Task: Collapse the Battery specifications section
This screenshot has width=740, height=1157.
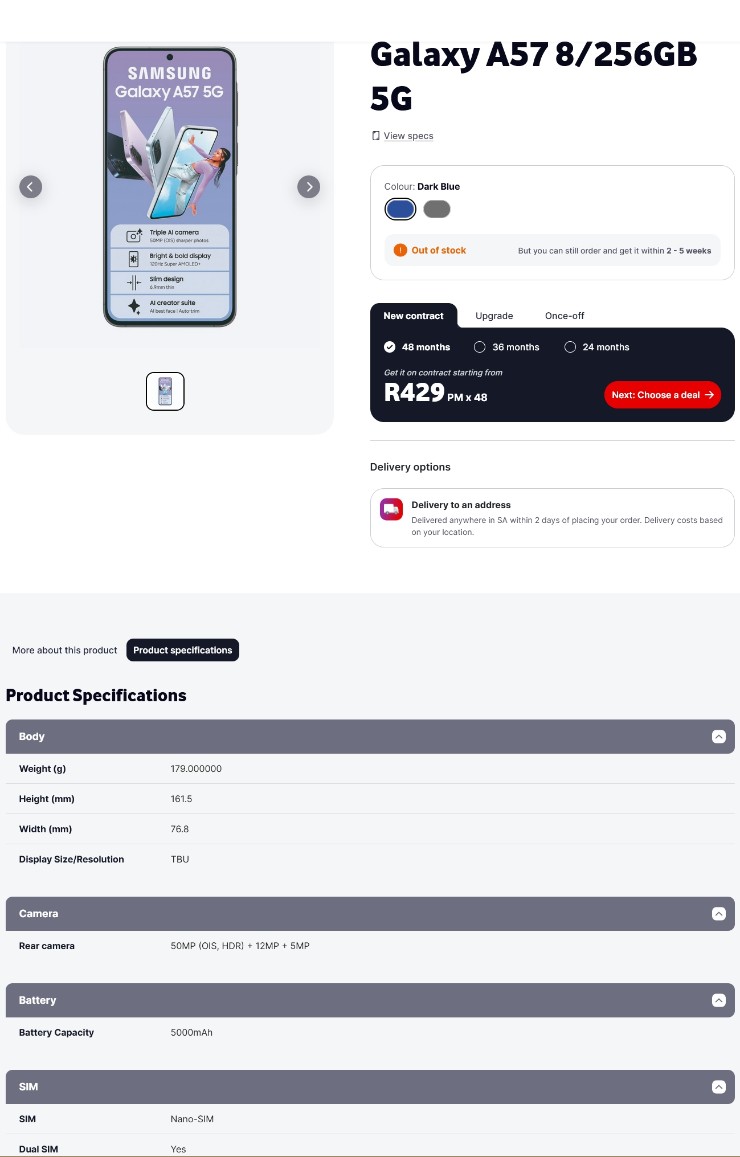Action: pyautogui.click(x=719, y=999)
